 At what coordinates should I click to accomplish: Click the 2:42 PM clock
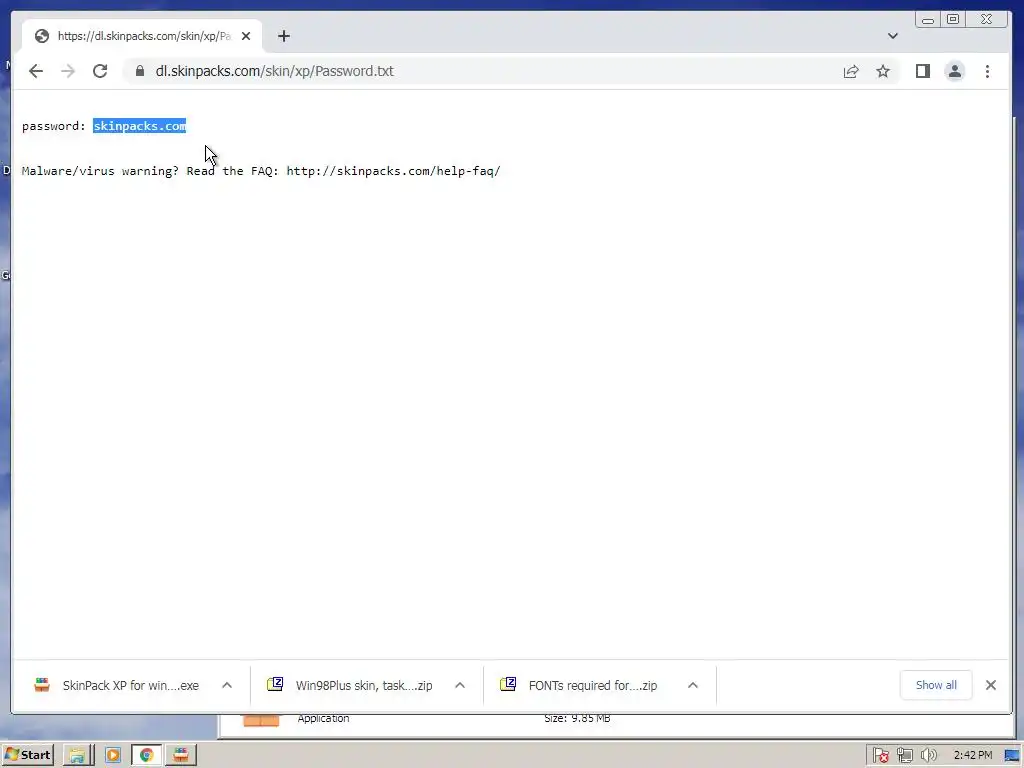tap(972, 756)
